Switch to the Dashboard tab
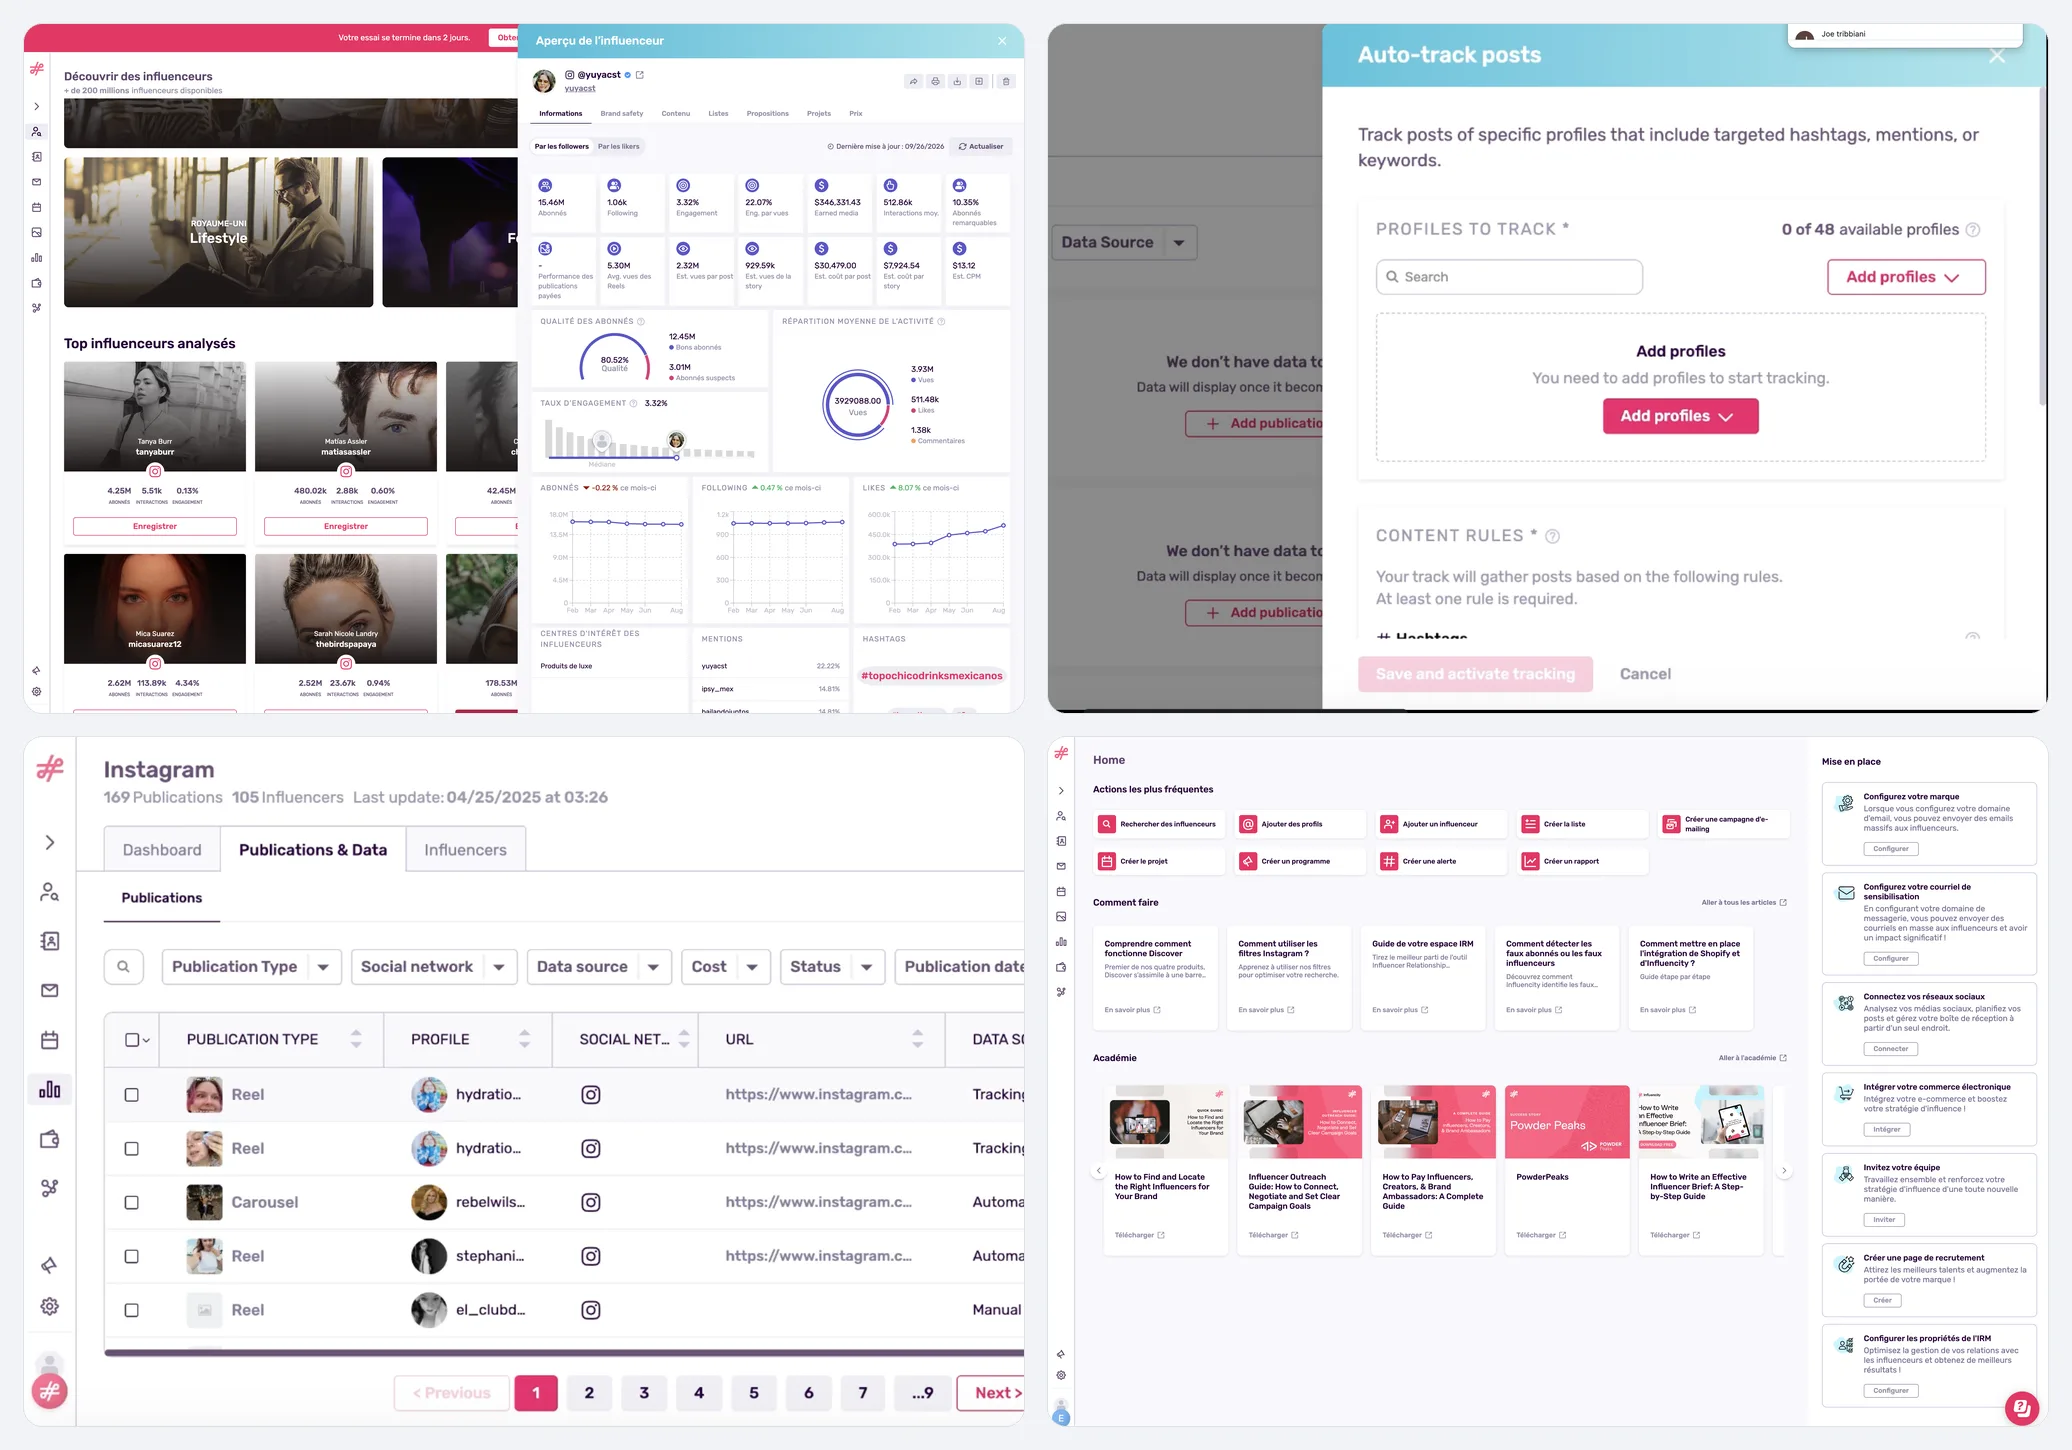 pyautogui.click(x=162, y=850)
